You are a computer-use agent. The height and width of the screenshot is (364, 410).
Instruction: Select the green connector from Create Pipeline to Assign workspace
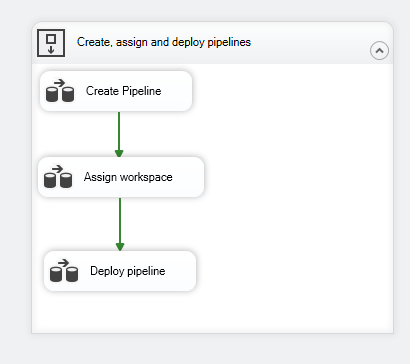tap(119, 134)
